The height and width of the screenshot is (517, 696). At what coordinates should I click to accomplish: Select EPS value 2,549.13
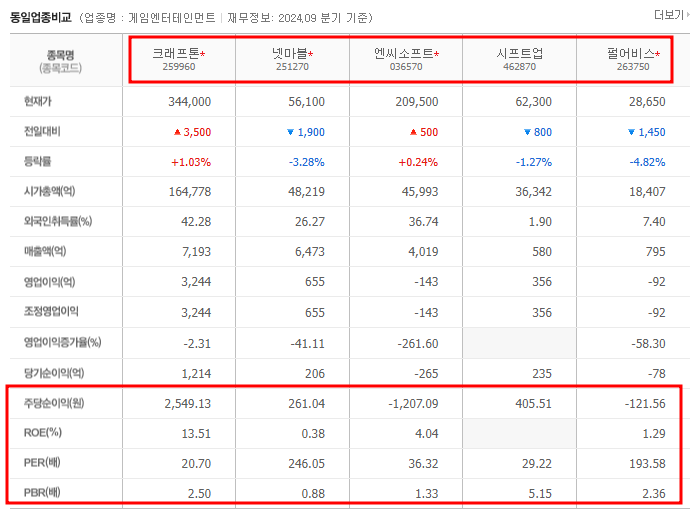point(188,404)
